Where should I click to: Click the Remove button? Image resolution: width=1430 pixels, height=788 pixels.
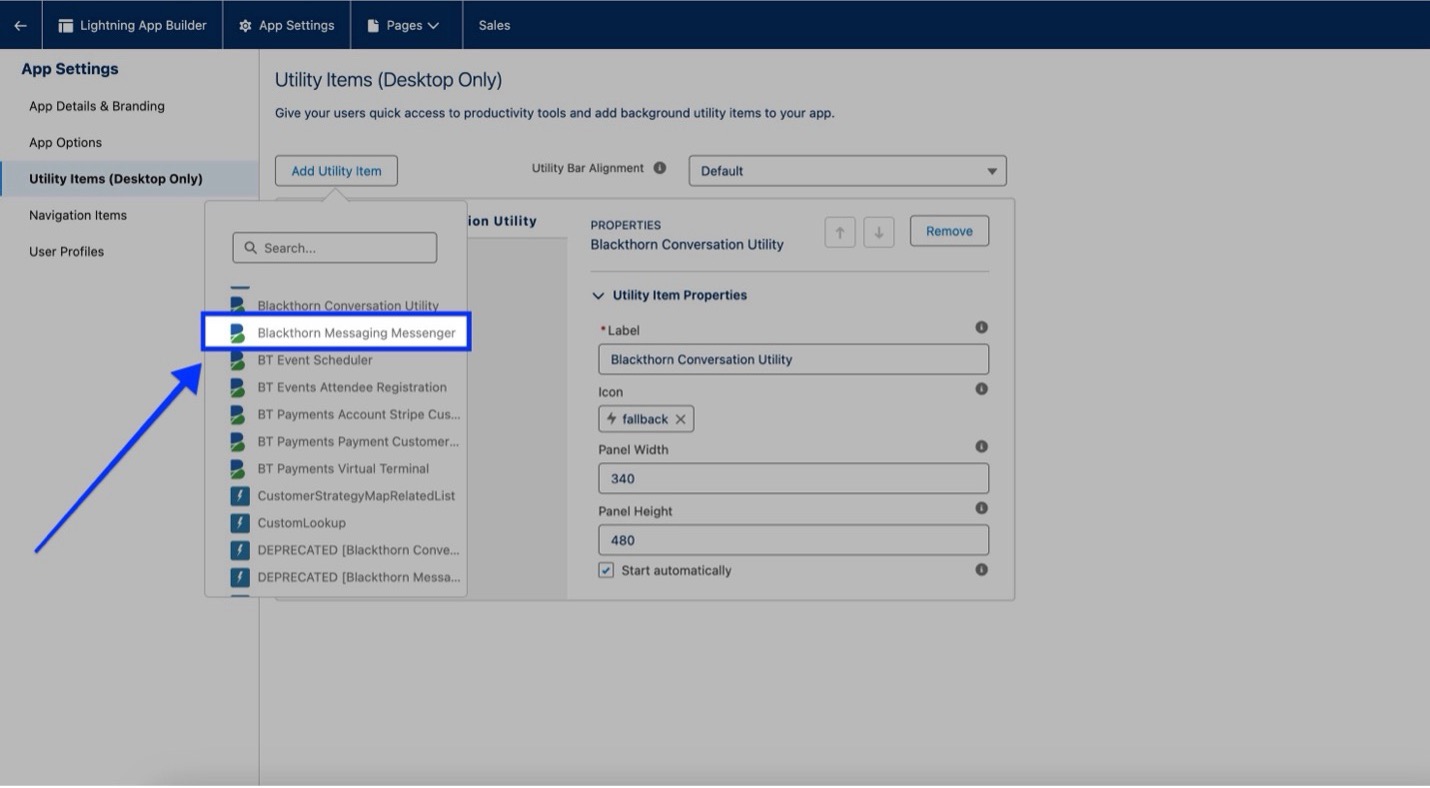(x=949, y=231)
